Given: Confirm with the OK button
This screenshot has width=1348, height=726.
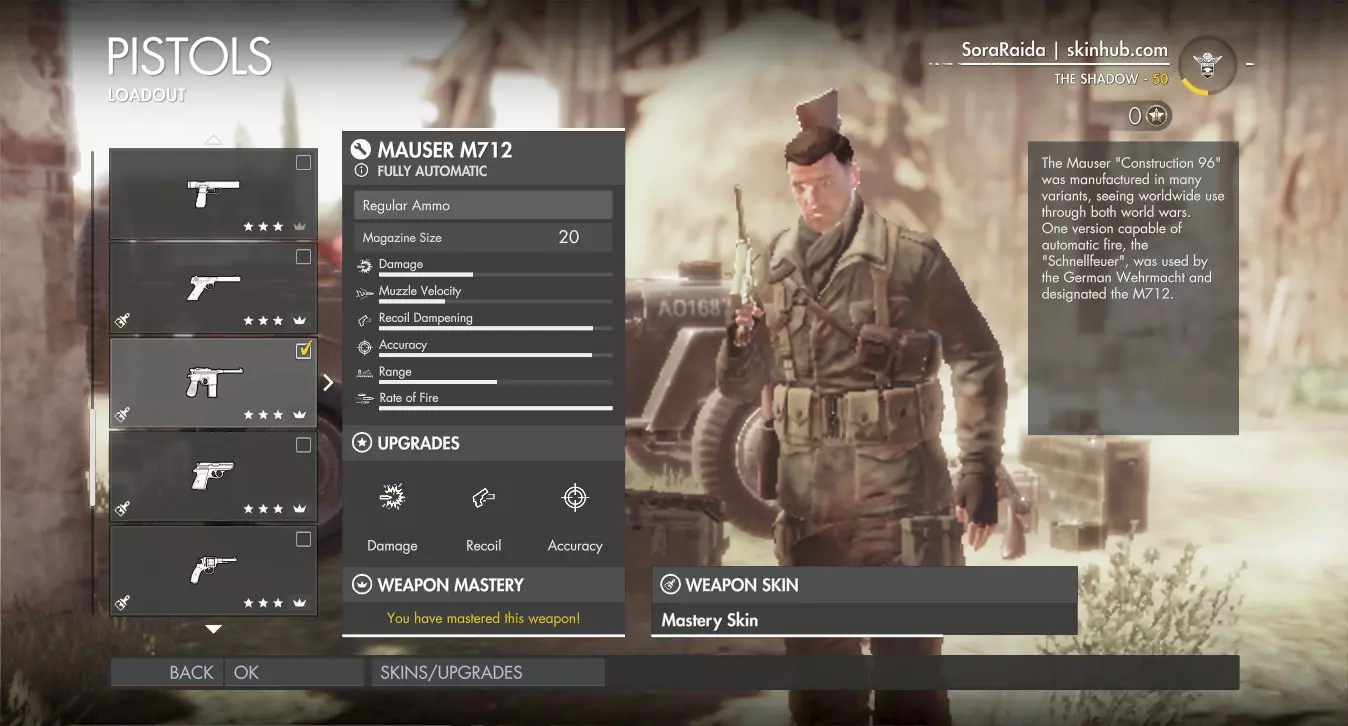Looking at the screenshot, I should tap(294, 672).
